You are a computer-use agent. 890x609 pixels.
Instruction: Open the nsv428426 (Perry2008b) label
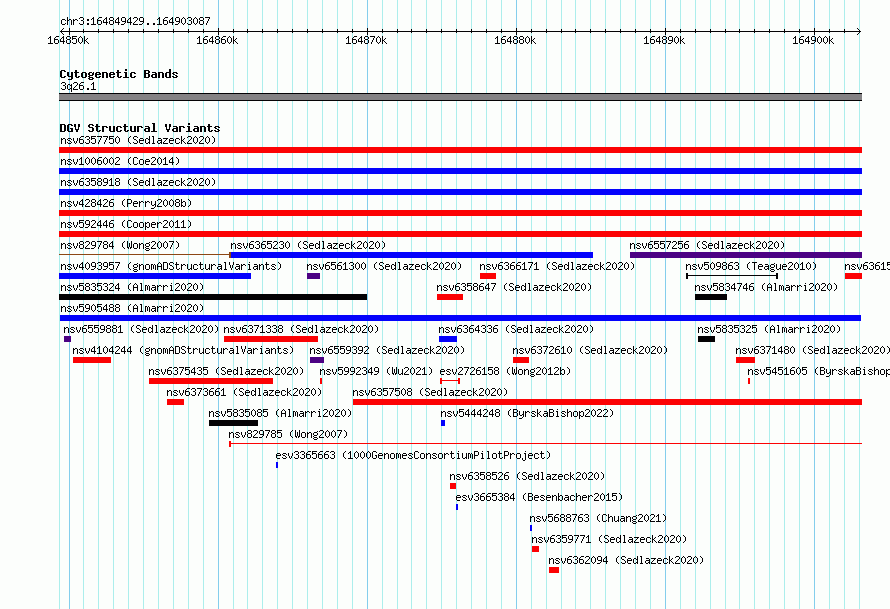(x=126, y=203)
